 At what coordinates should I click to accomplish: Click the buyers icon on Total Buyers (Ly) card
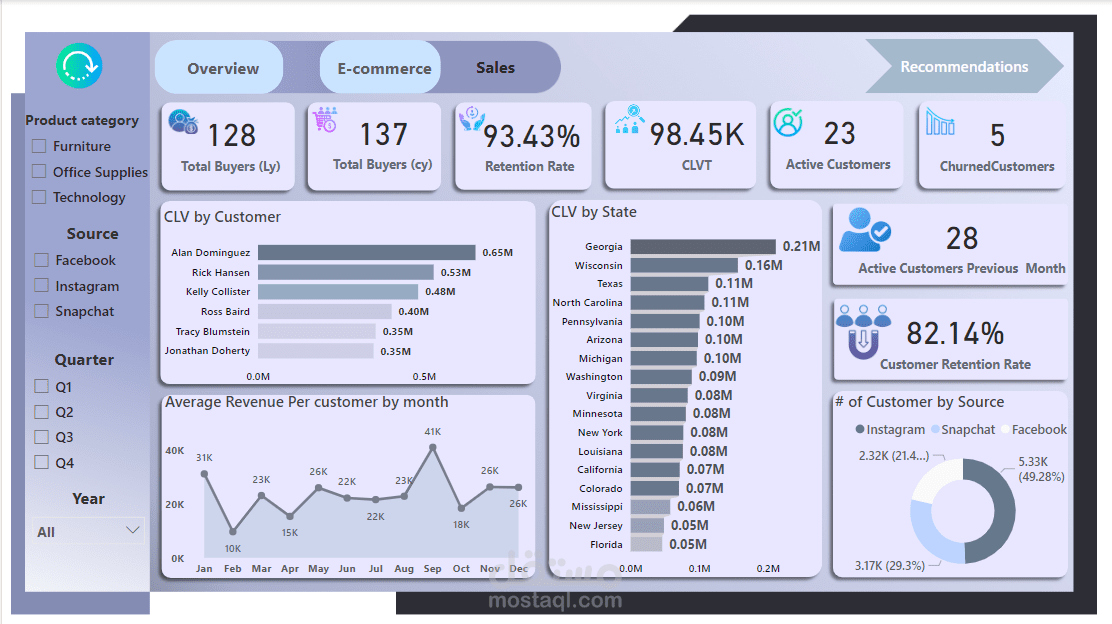pyautogui.click(x=181, y=122)
